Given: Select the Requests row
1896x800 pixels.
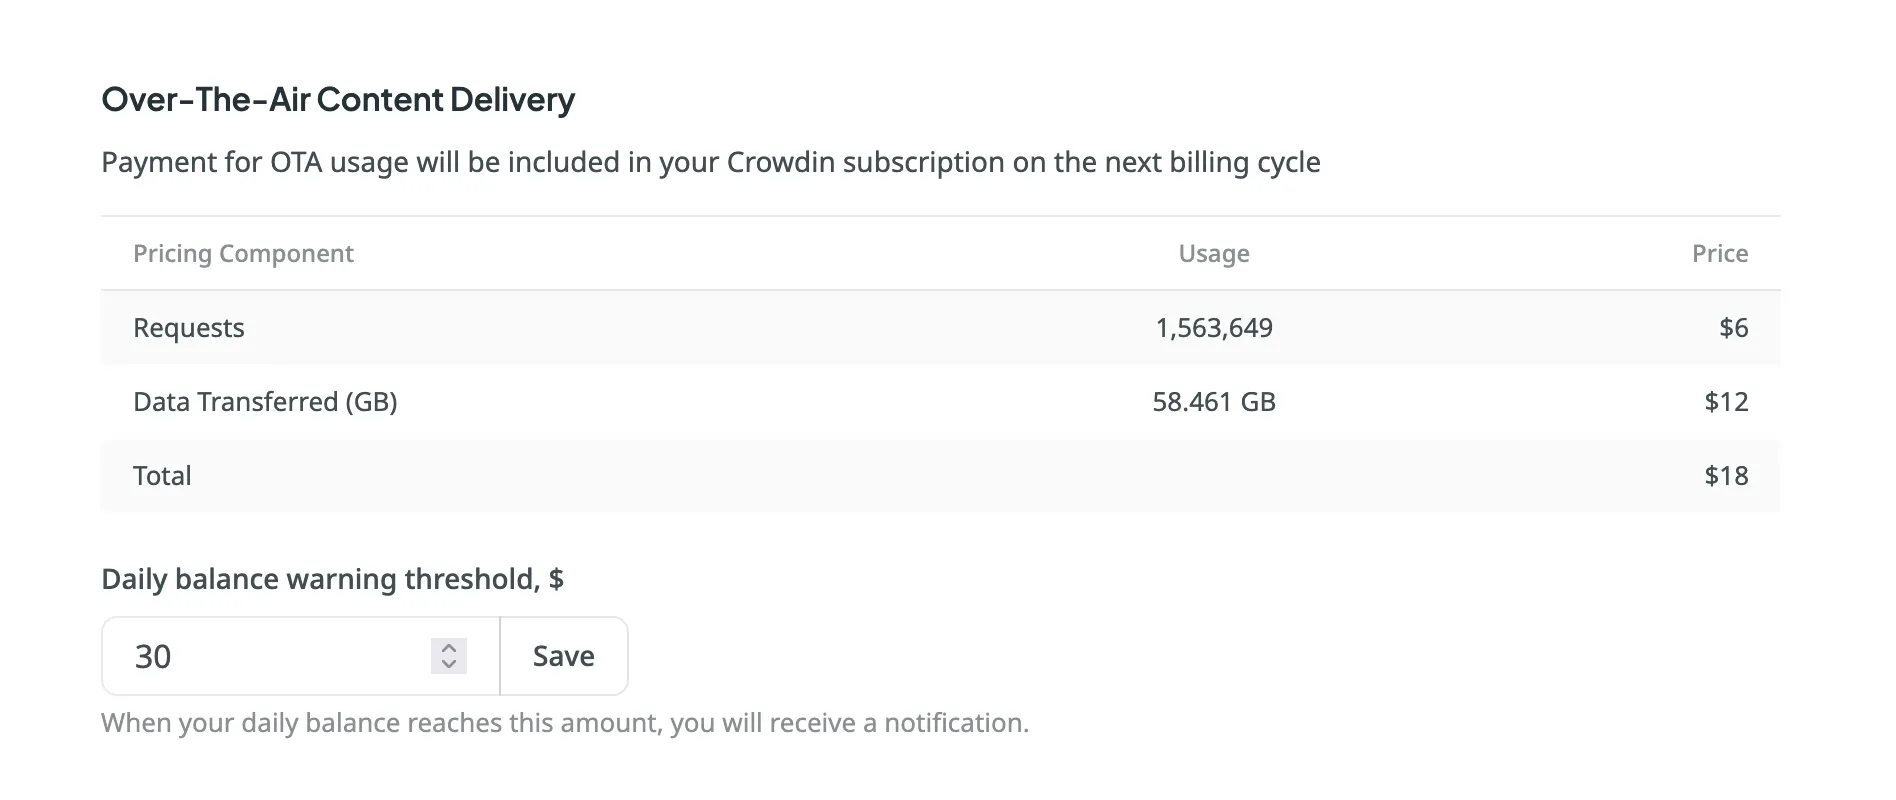Looking at the screenshot, I should pos(700,327).
